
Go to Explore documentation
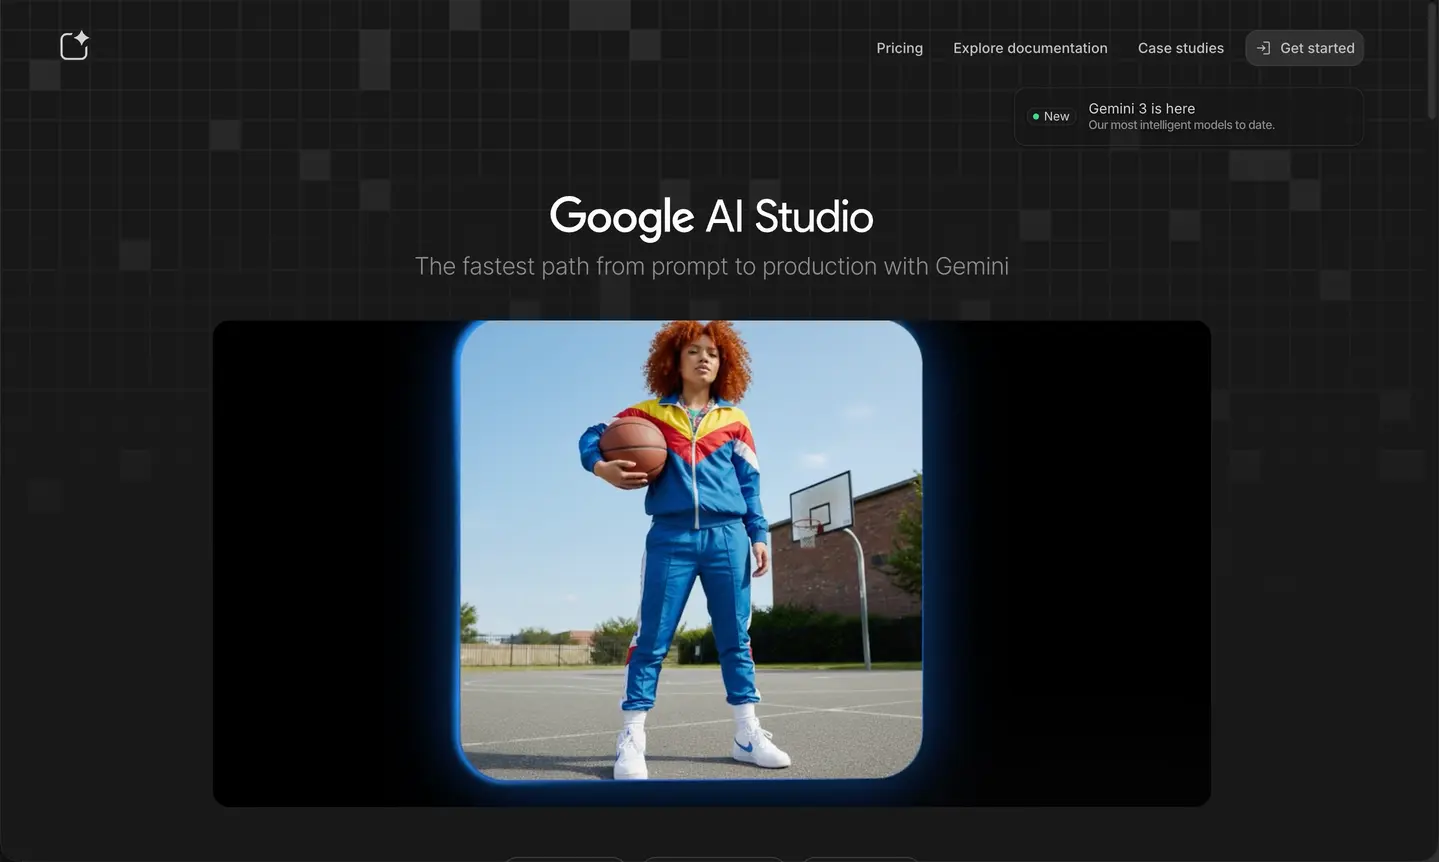[x=1030, y=48]
